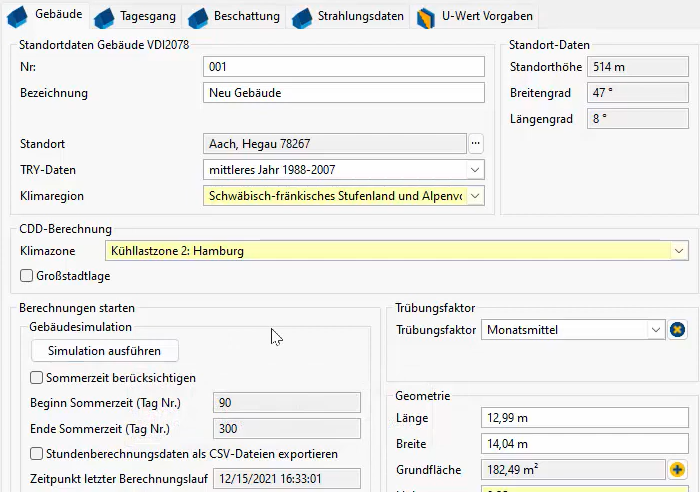Click the orange-blue U-Wert Vorgaben icon
The height and width of the screenshot is (492, 700).
tap(425, 18)
